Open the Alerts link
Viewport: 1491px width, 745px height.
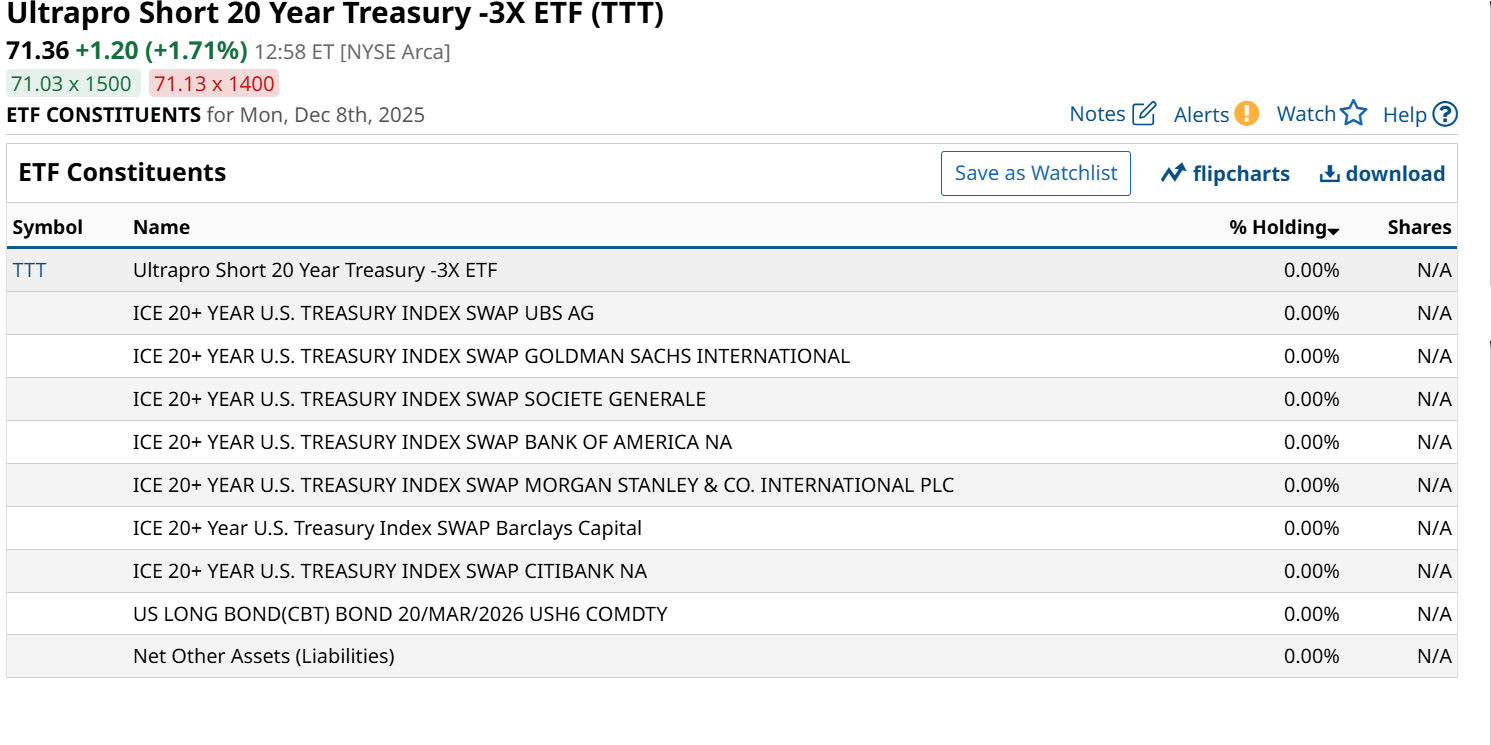tap(1201, 115)
